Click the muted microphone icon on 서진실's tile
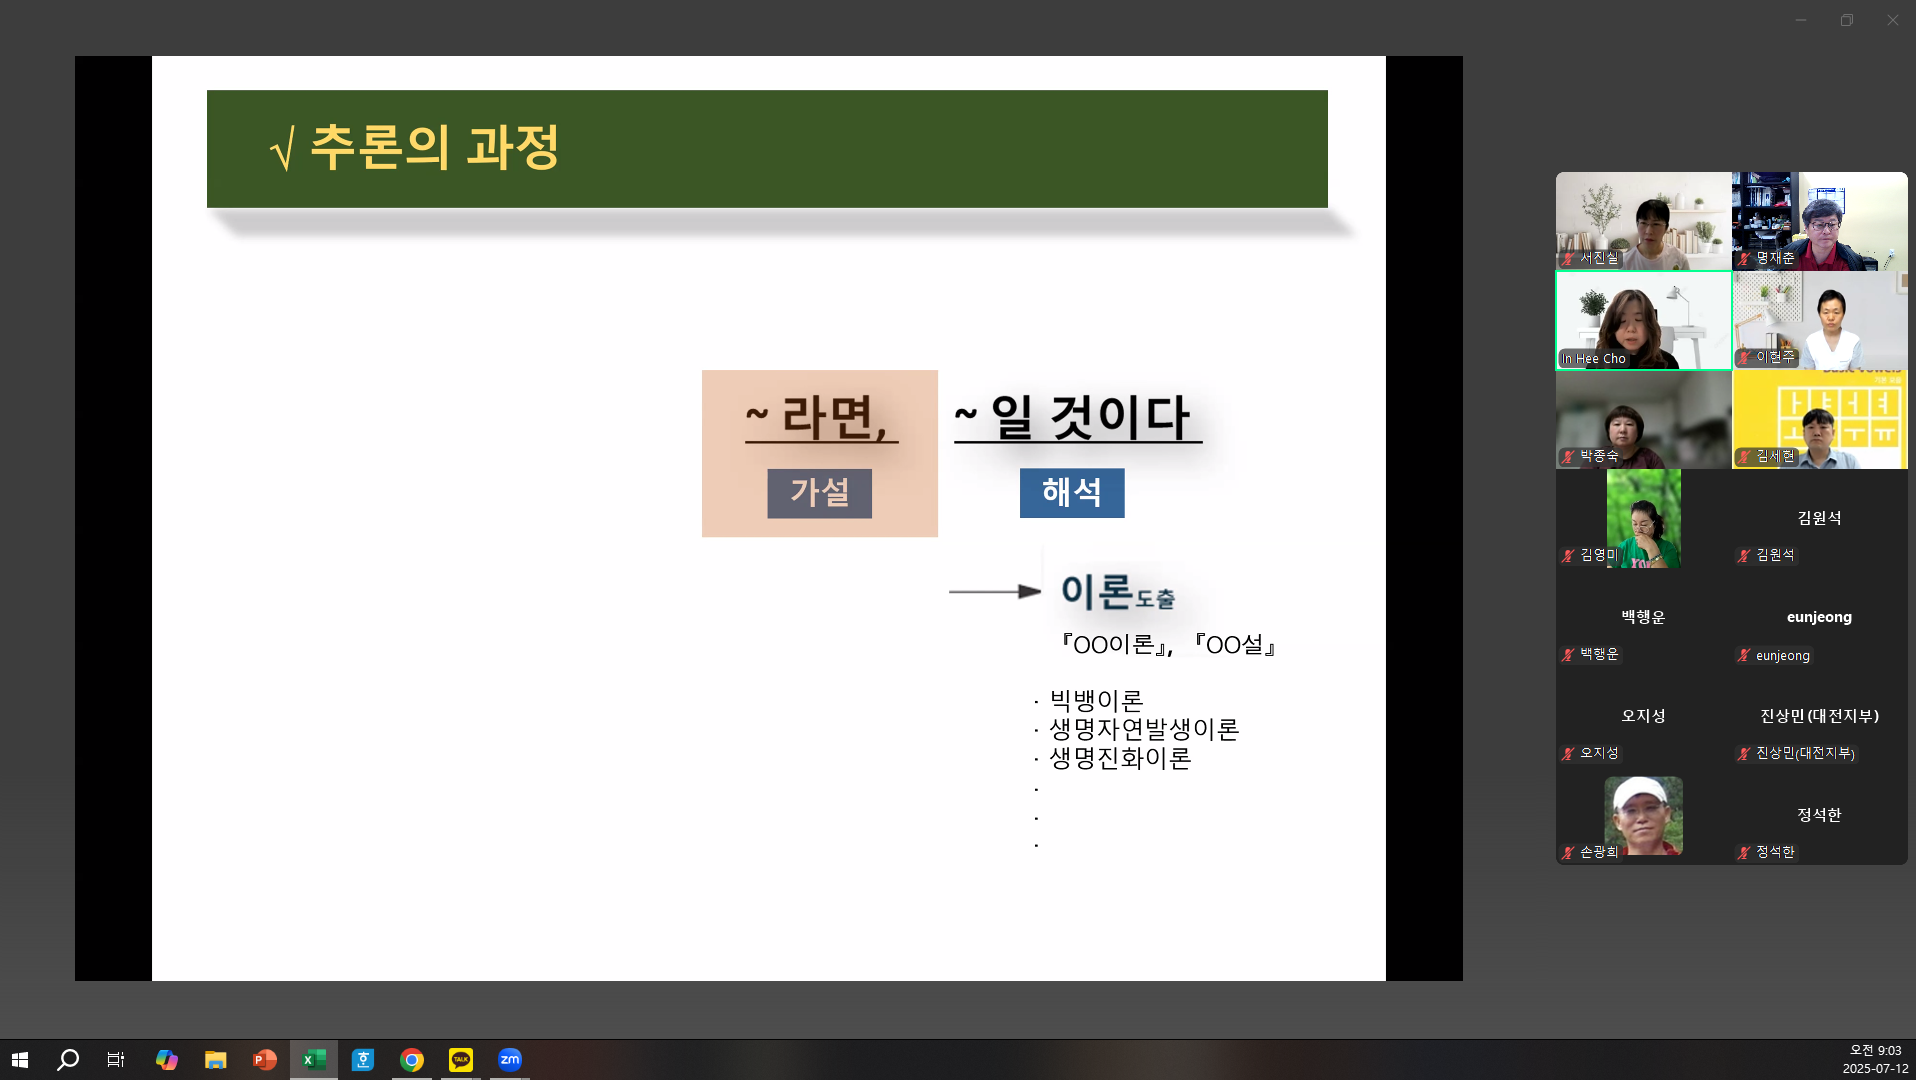Image resolution: width=1916 pixels, height=1080 pixels. point(1570,258)
